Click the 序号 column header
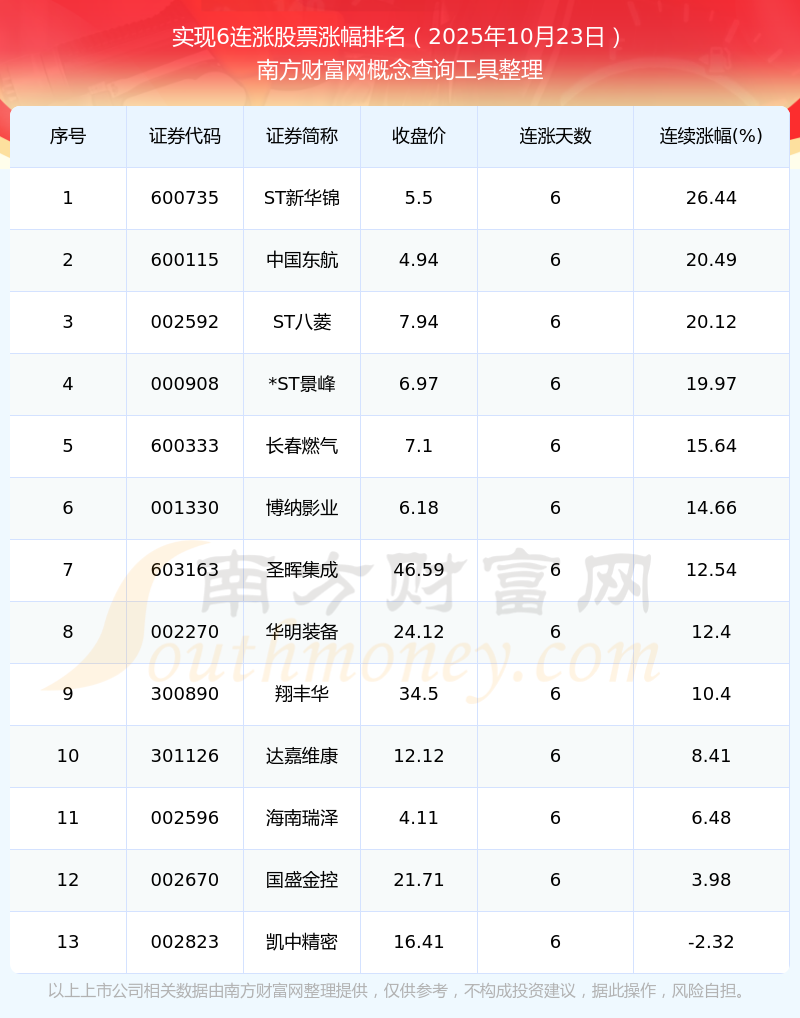800x1018 pixels. (x=68, y=136)
